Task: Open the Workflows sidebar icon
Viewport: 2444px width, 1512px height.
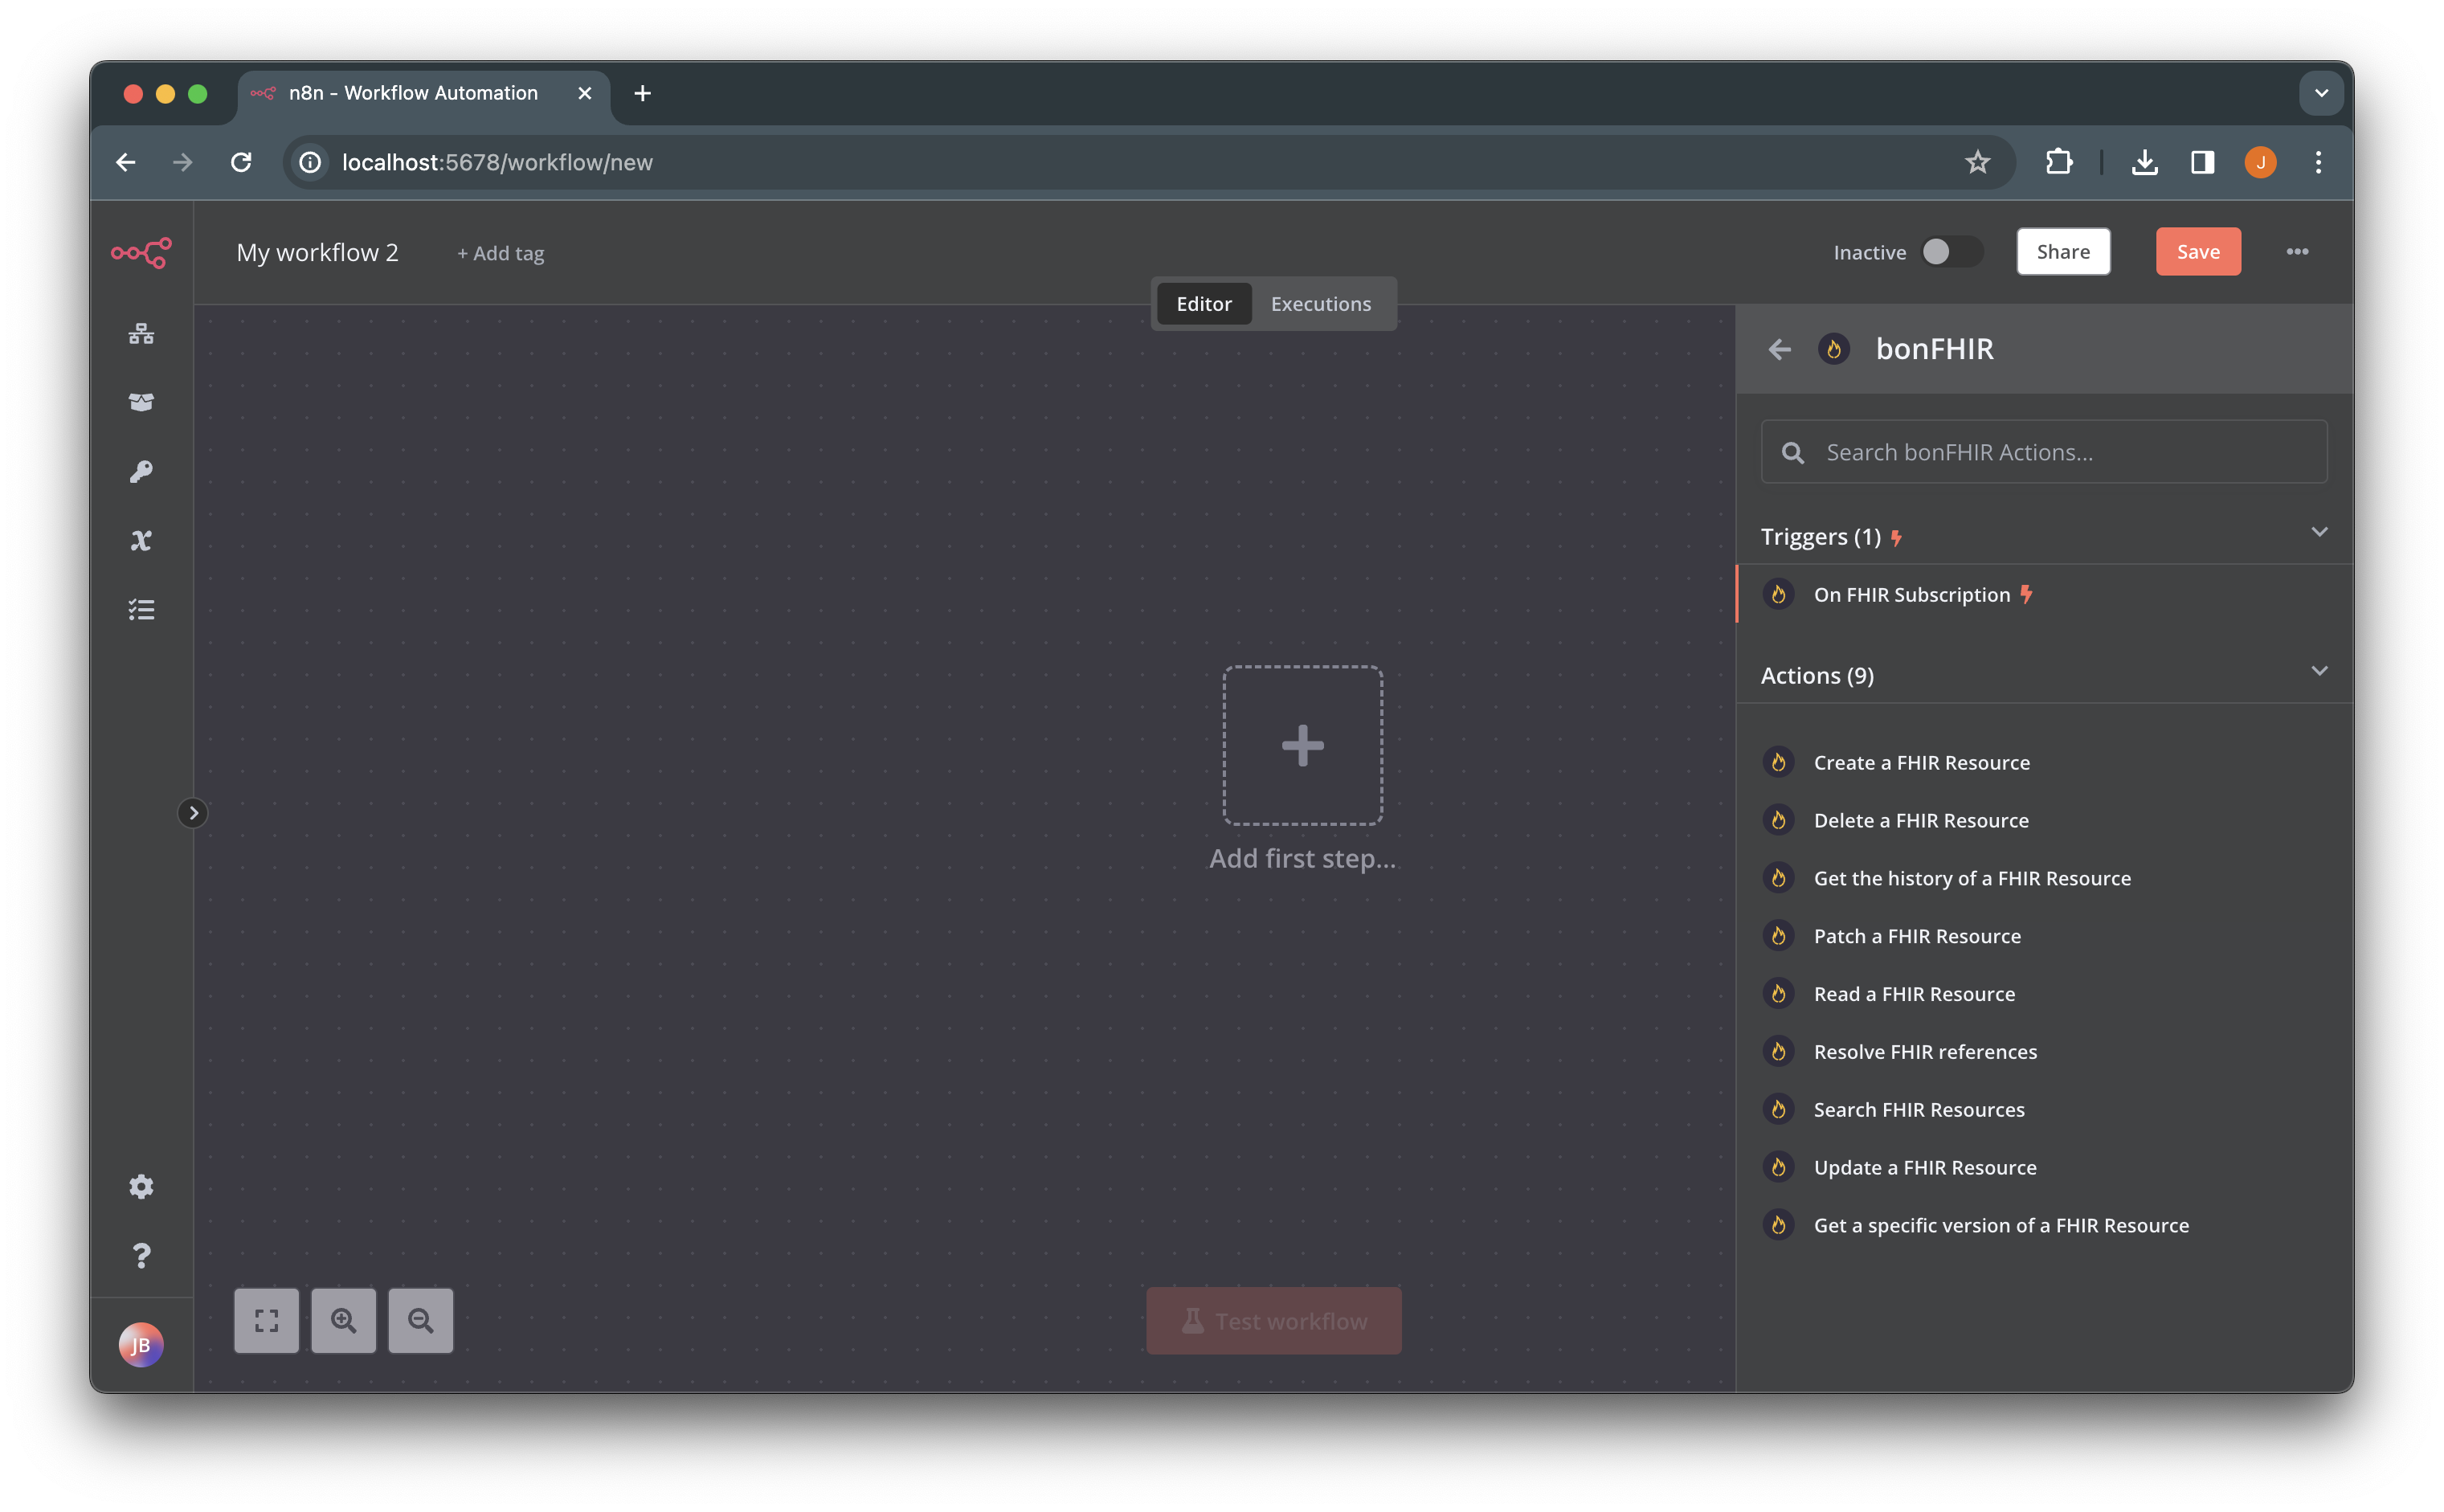Action: click(141, 334)
